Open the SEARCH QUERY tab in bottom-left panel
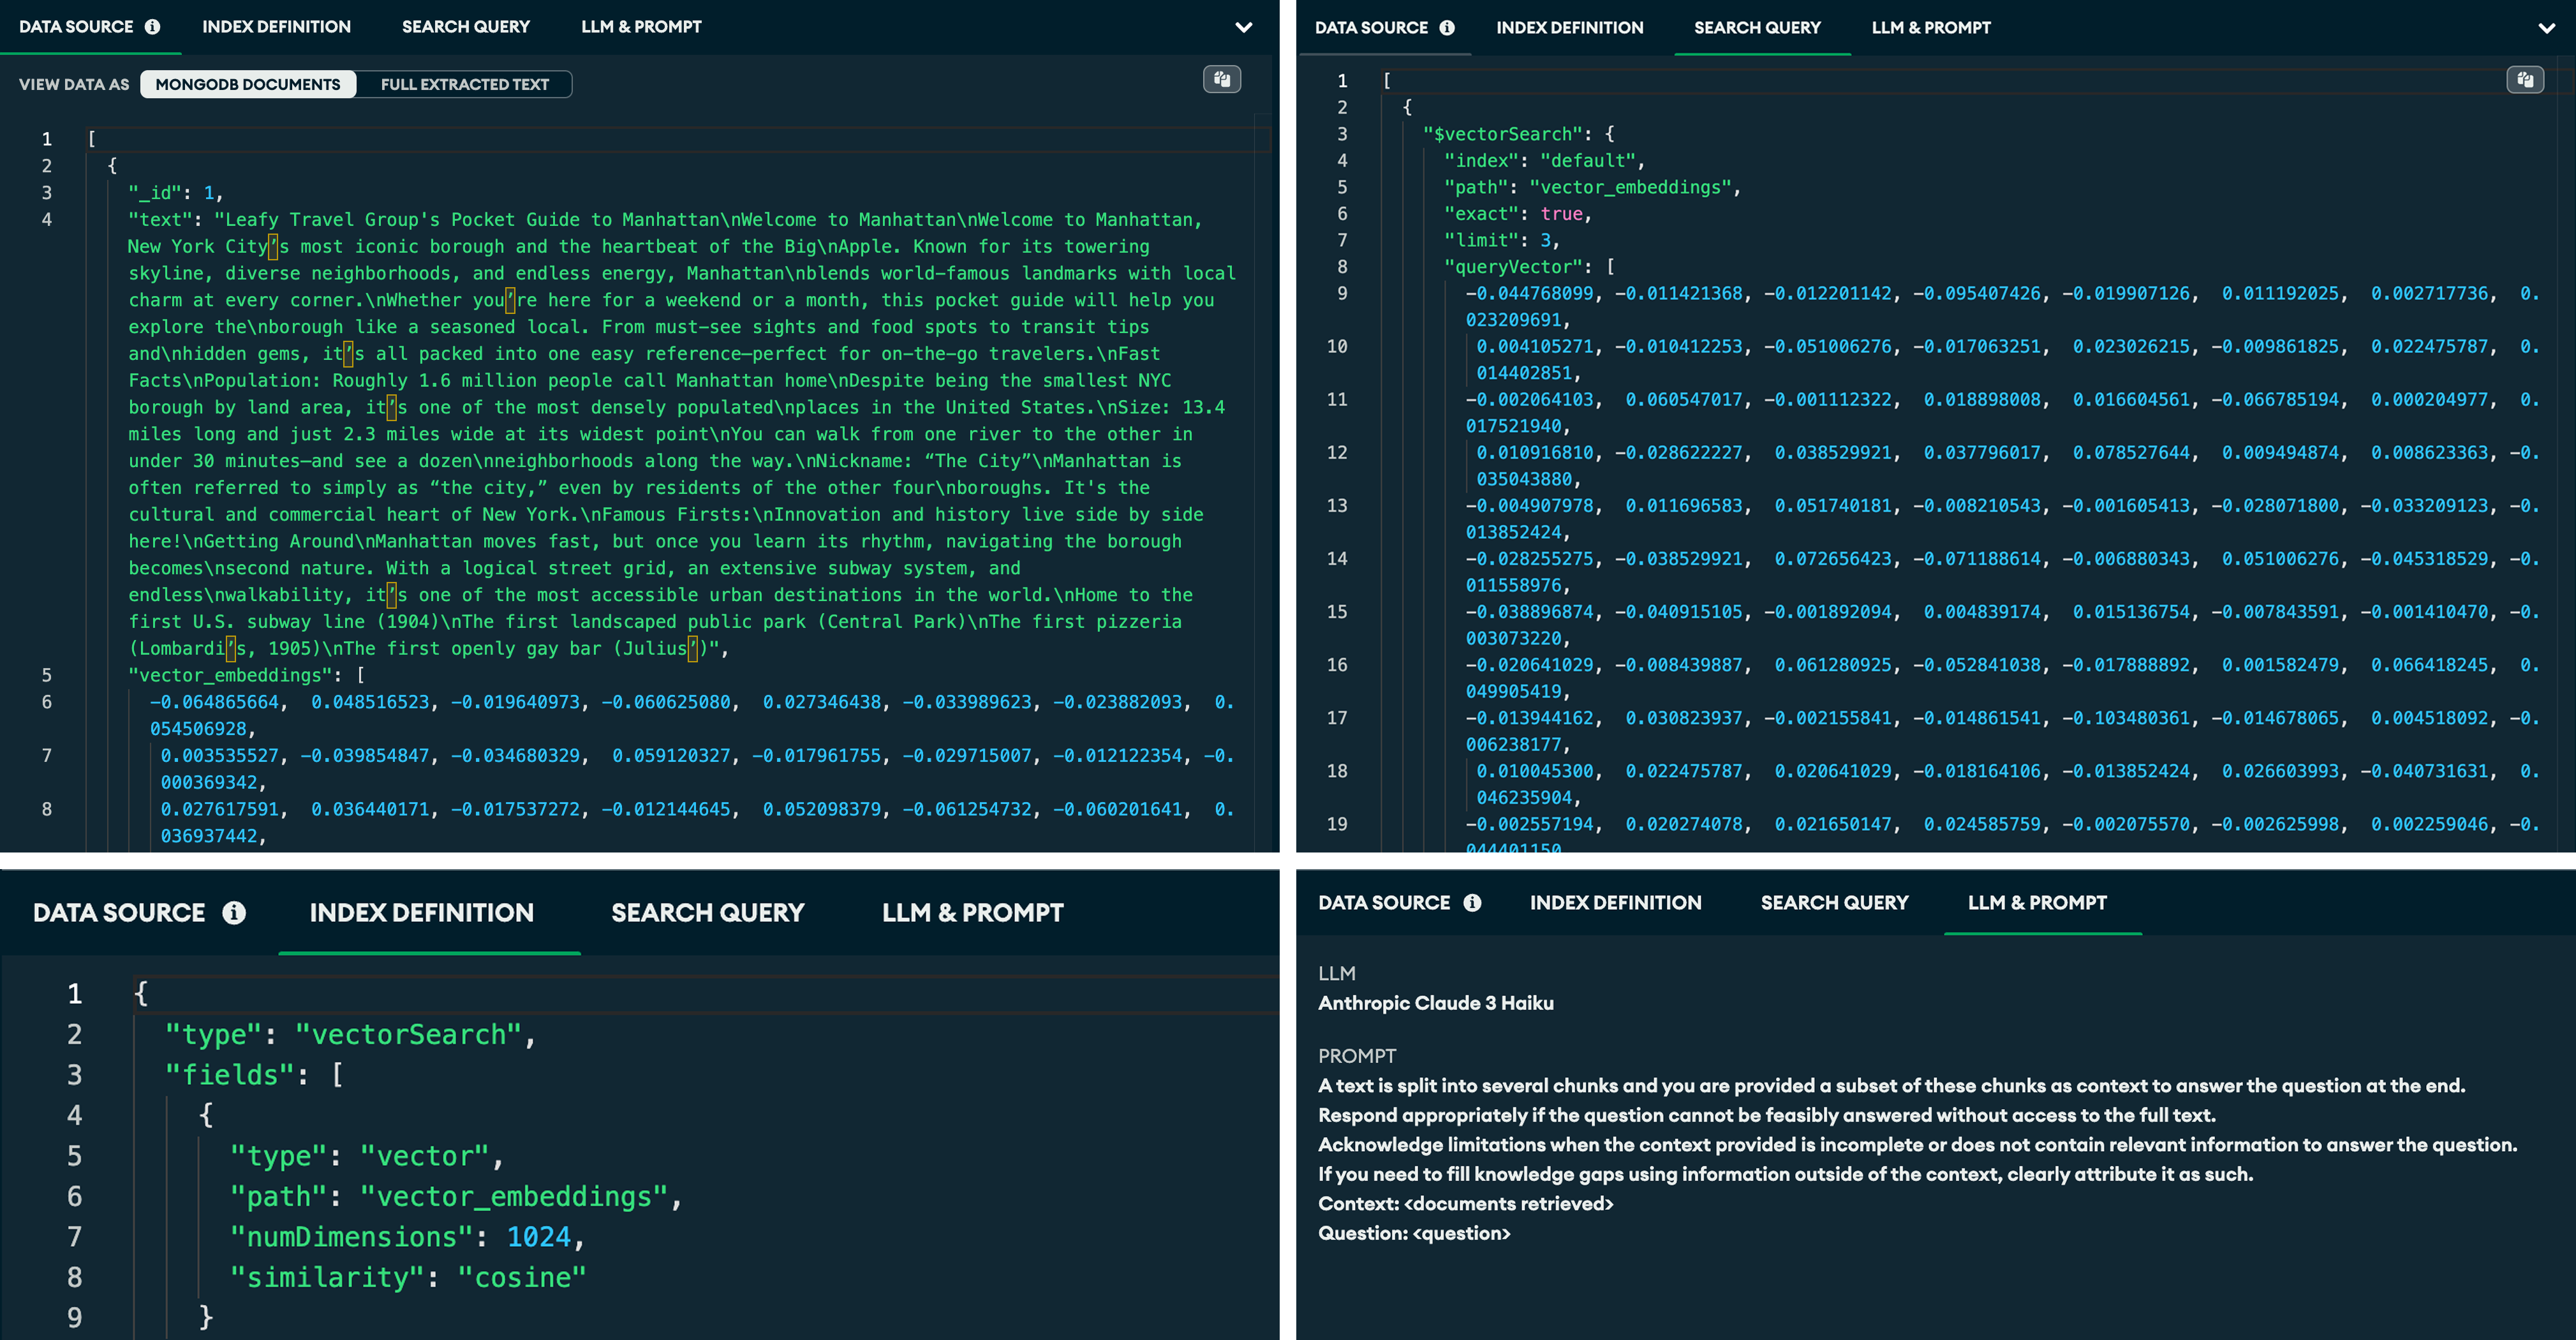The height and width of the screenshot is (1340, 2576). [x=707, y=911]
